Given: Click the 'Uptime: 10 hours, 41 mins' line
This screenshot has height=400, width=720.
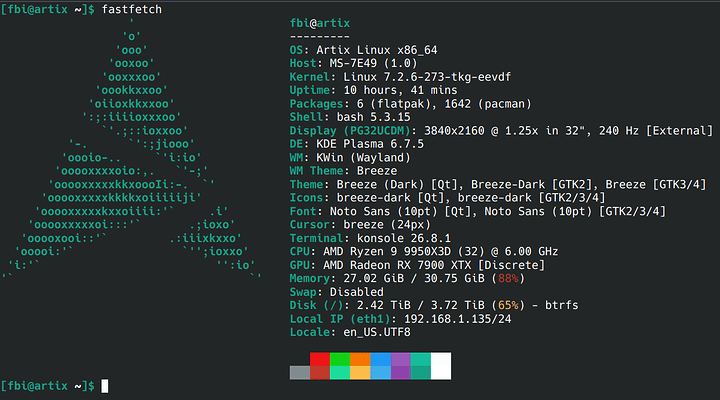Looking at the screenshot, I should [x=373, y=90].
